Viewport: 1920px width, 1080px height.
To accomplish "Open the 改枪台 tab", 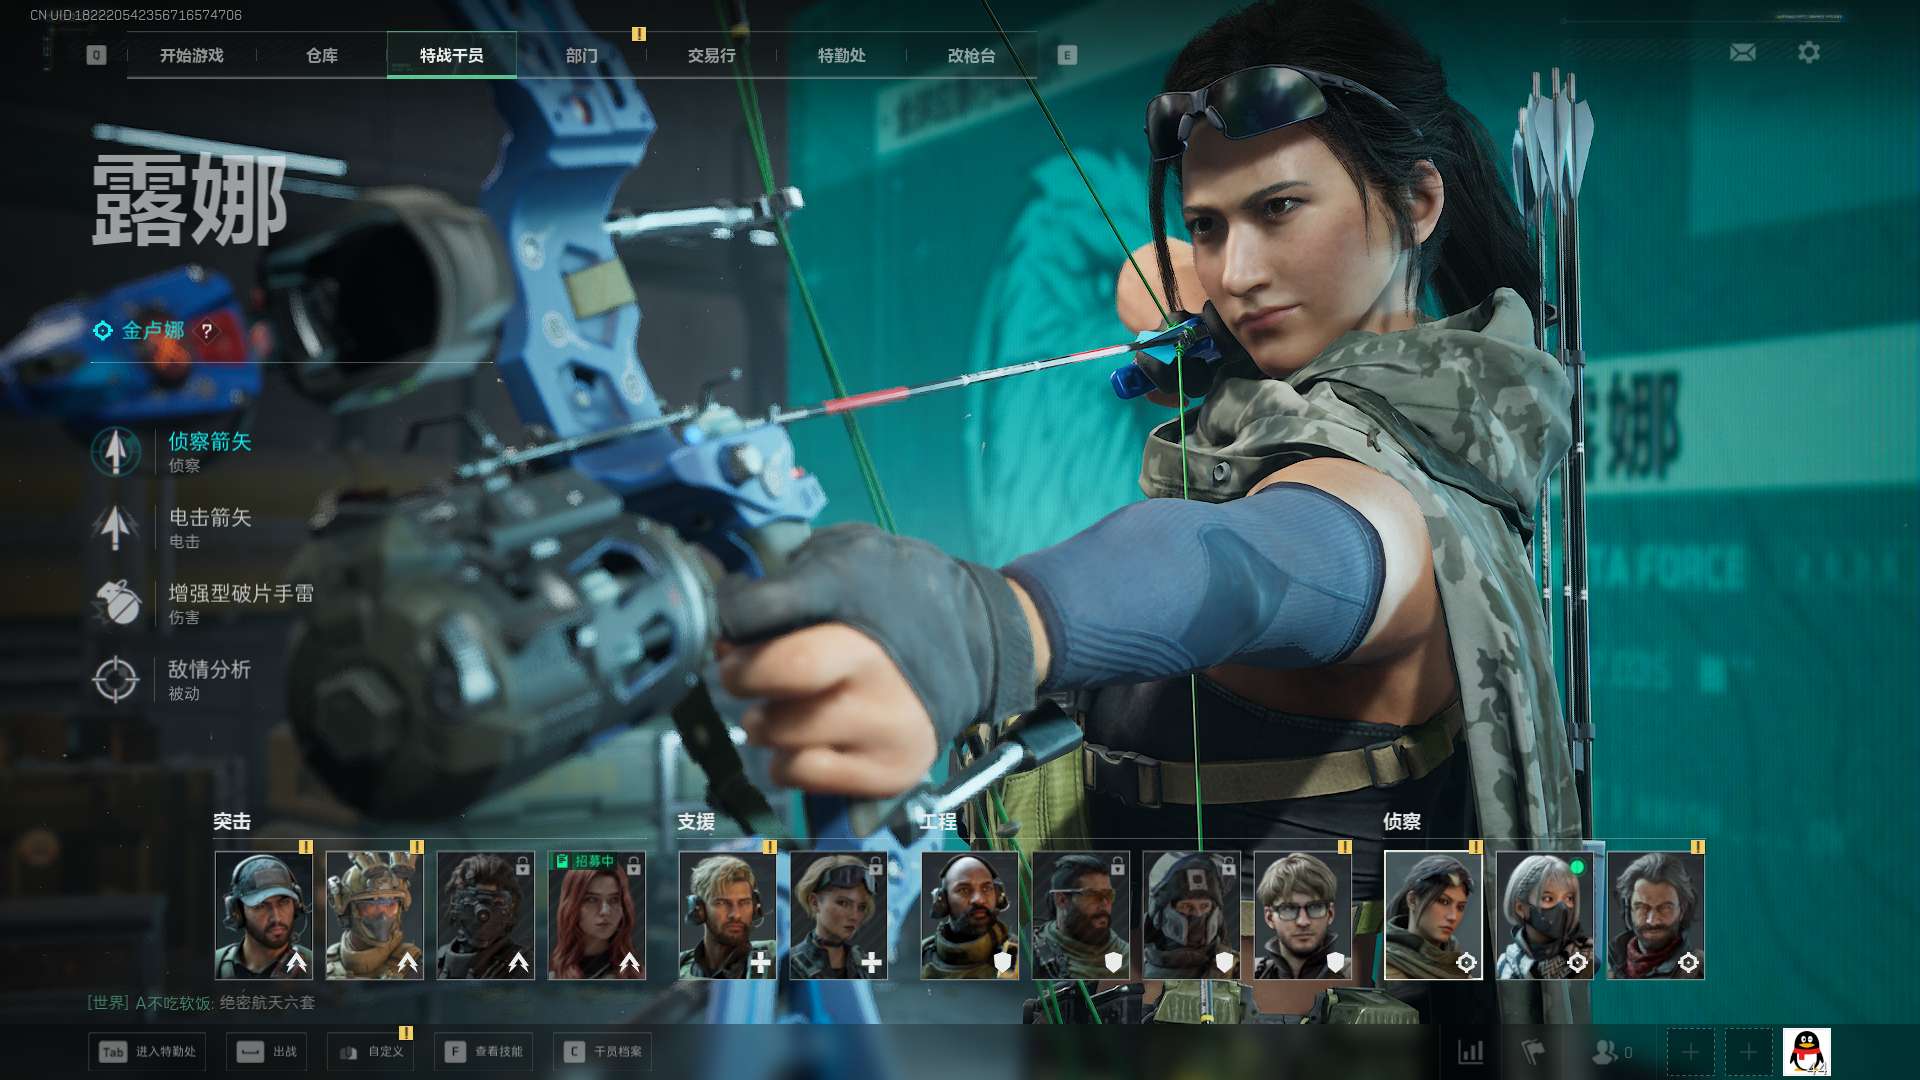I will pos(971,55).
